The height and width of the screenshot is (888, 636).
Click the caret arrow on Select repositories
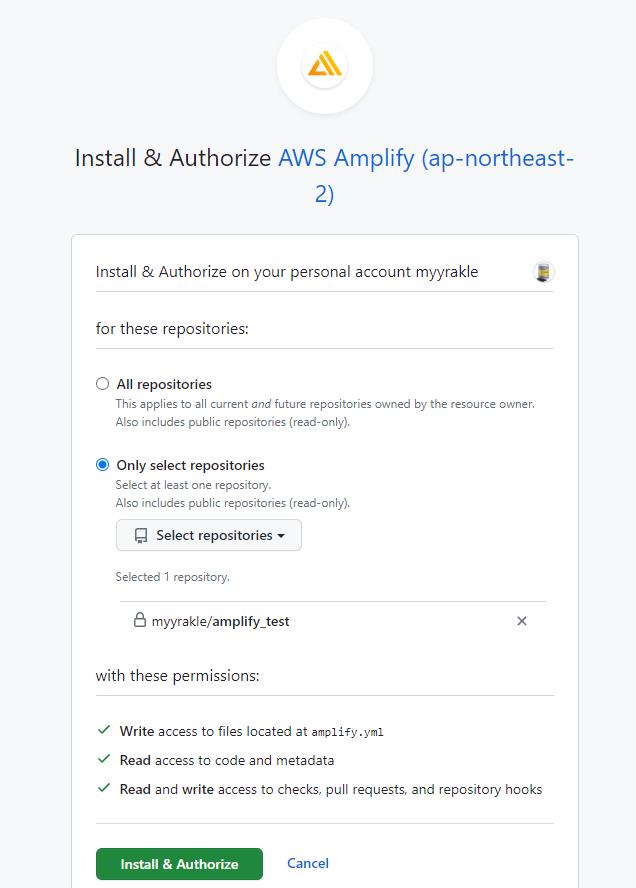[281, 537]
